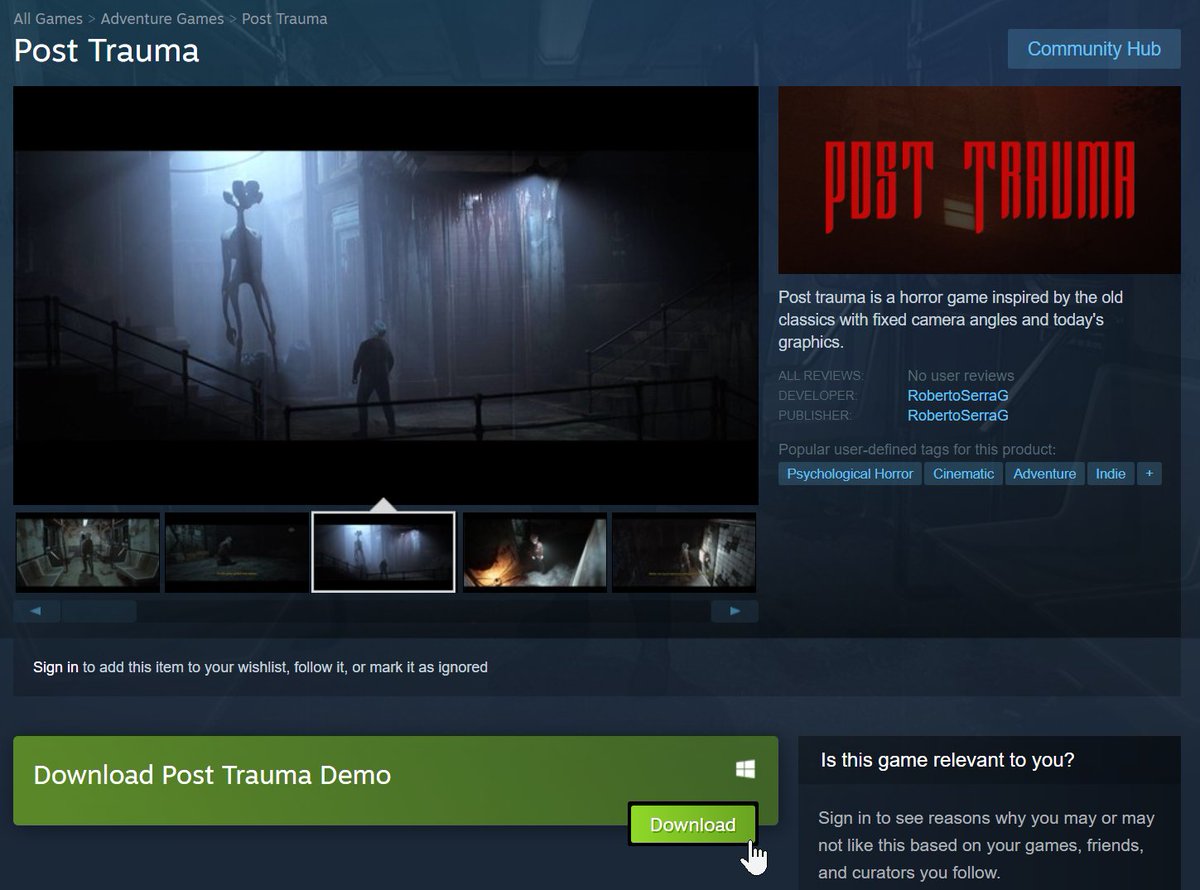The image size is (1200, 890).
Task: Select the second dark scene thumbnail
Action: click(x=236, y=552)
